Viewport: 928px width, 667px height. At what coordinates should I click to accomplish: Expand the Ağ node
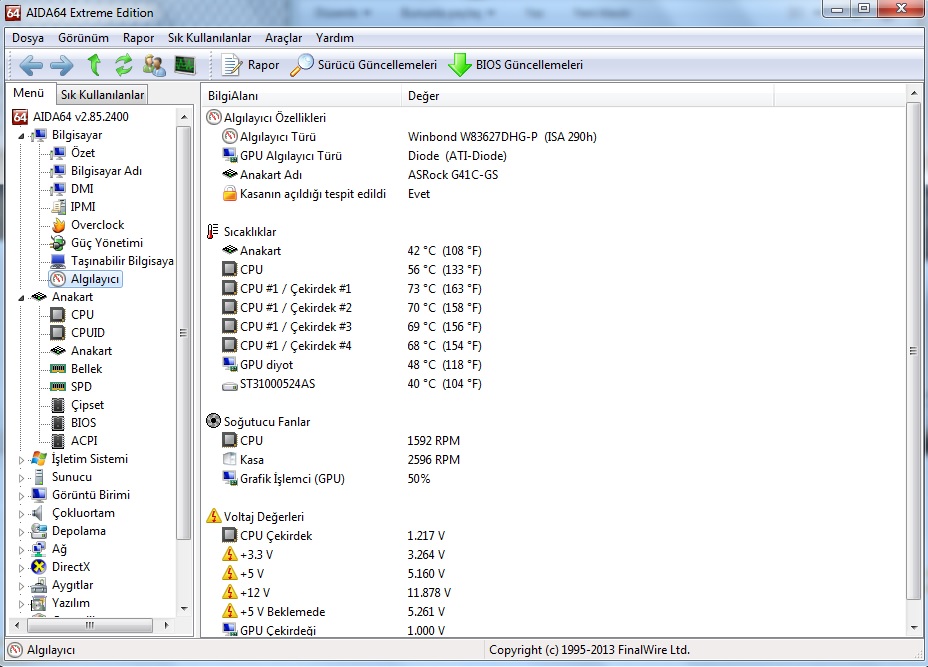pyautogui.click(x=21, y=550)
